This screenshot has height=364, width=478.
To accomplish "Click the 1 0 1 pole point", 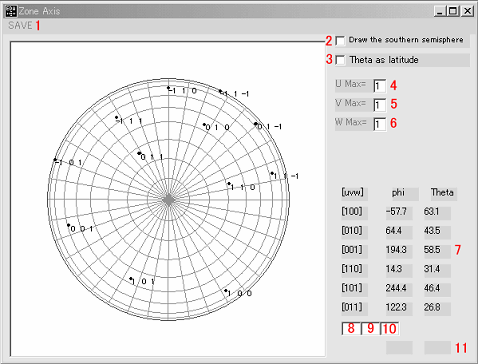I will 131,278.
